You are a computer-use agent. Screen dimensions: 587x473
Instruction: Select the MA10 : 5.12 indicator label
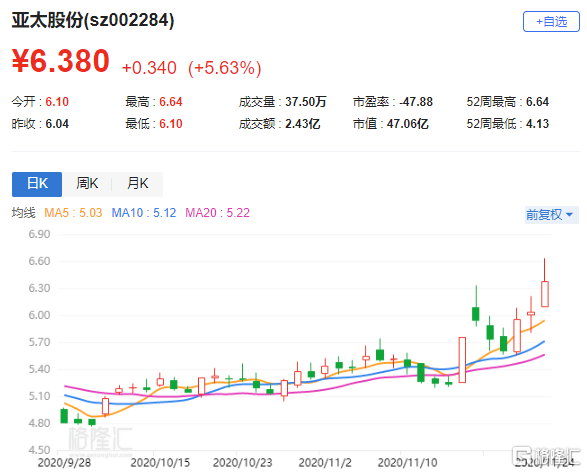pos(144,213)
